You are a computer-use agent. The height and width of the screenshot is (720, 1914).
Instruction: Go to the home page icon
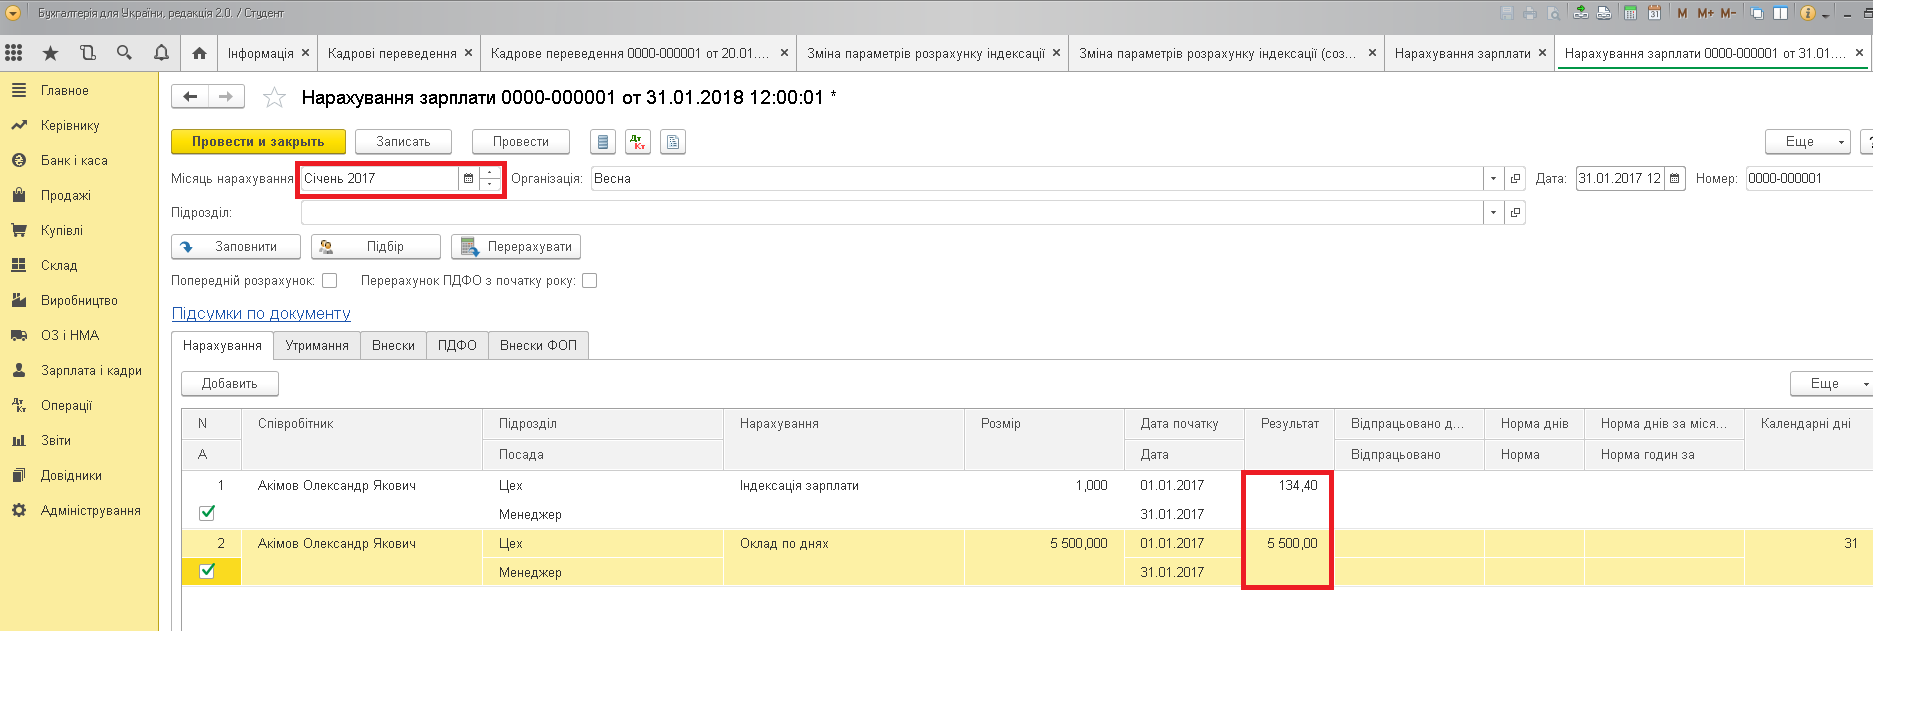coord(199,53)
